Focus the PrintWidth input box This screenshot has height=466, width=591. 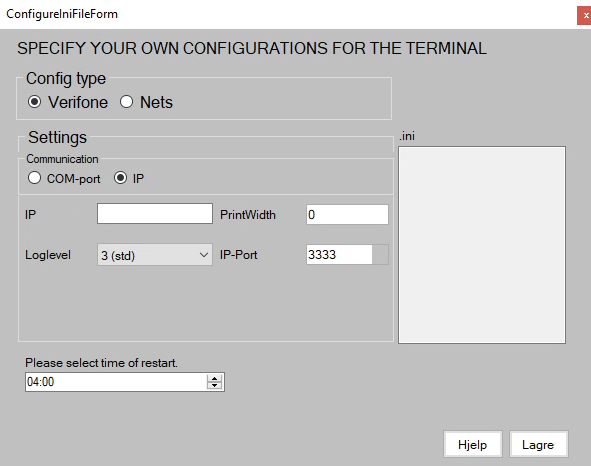pos(347,215)
